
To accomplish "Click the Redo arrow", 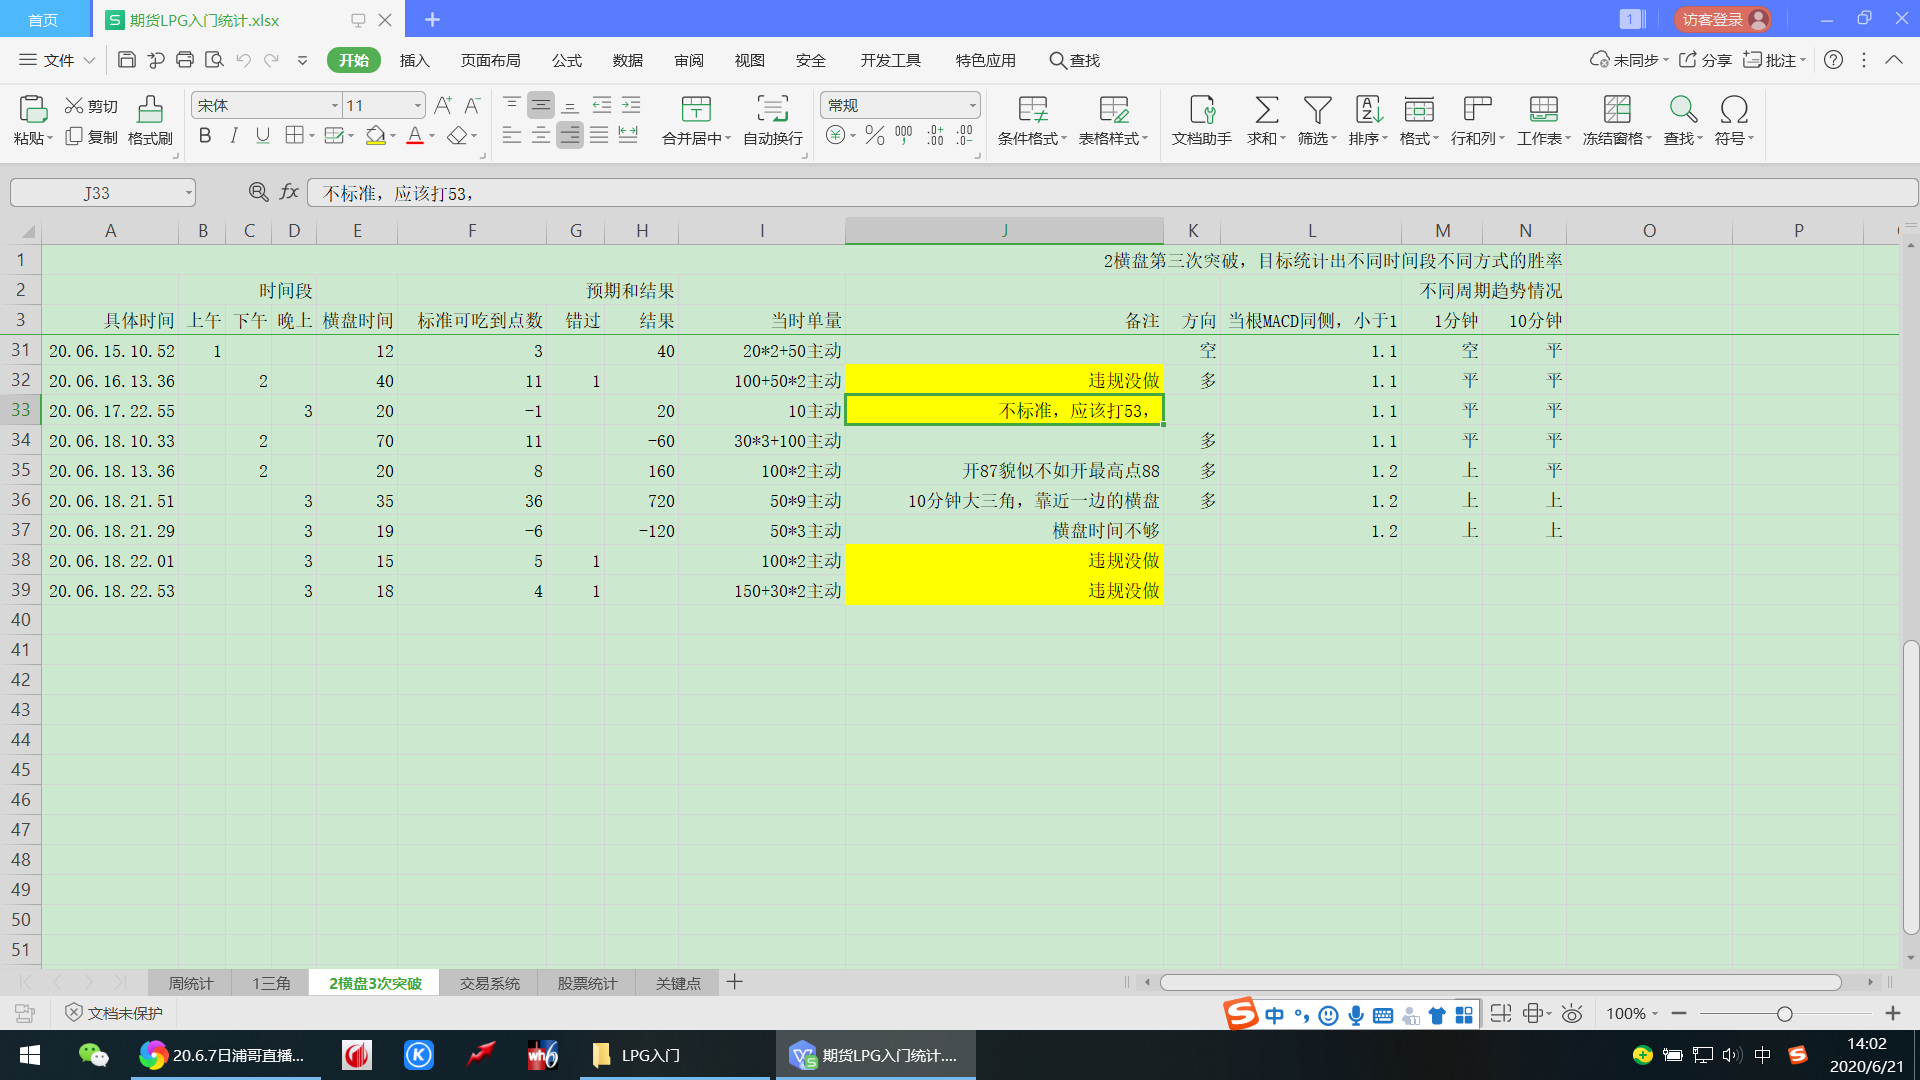I will 271,60.
